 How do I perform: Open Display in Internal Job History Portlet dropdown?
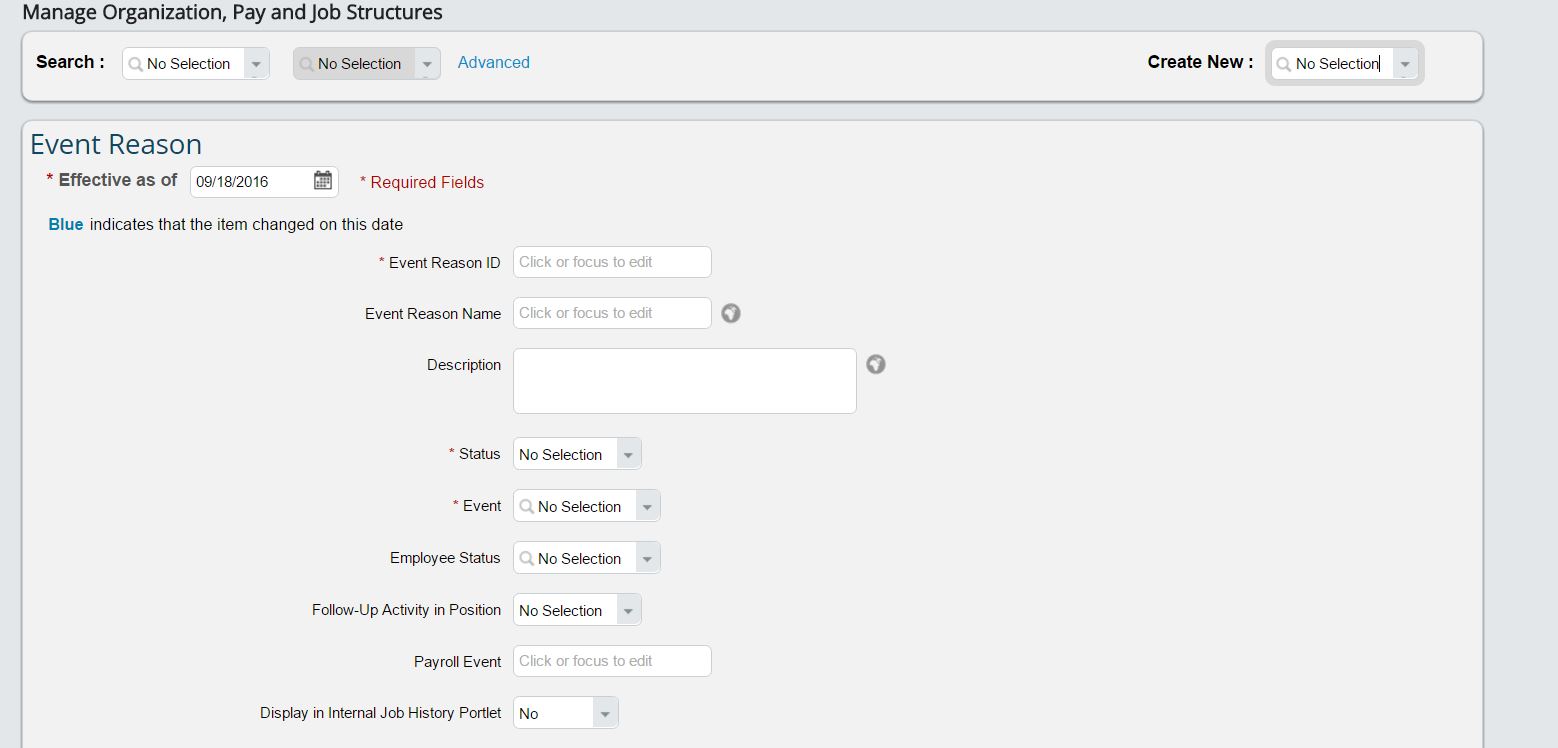pos(566,713)
